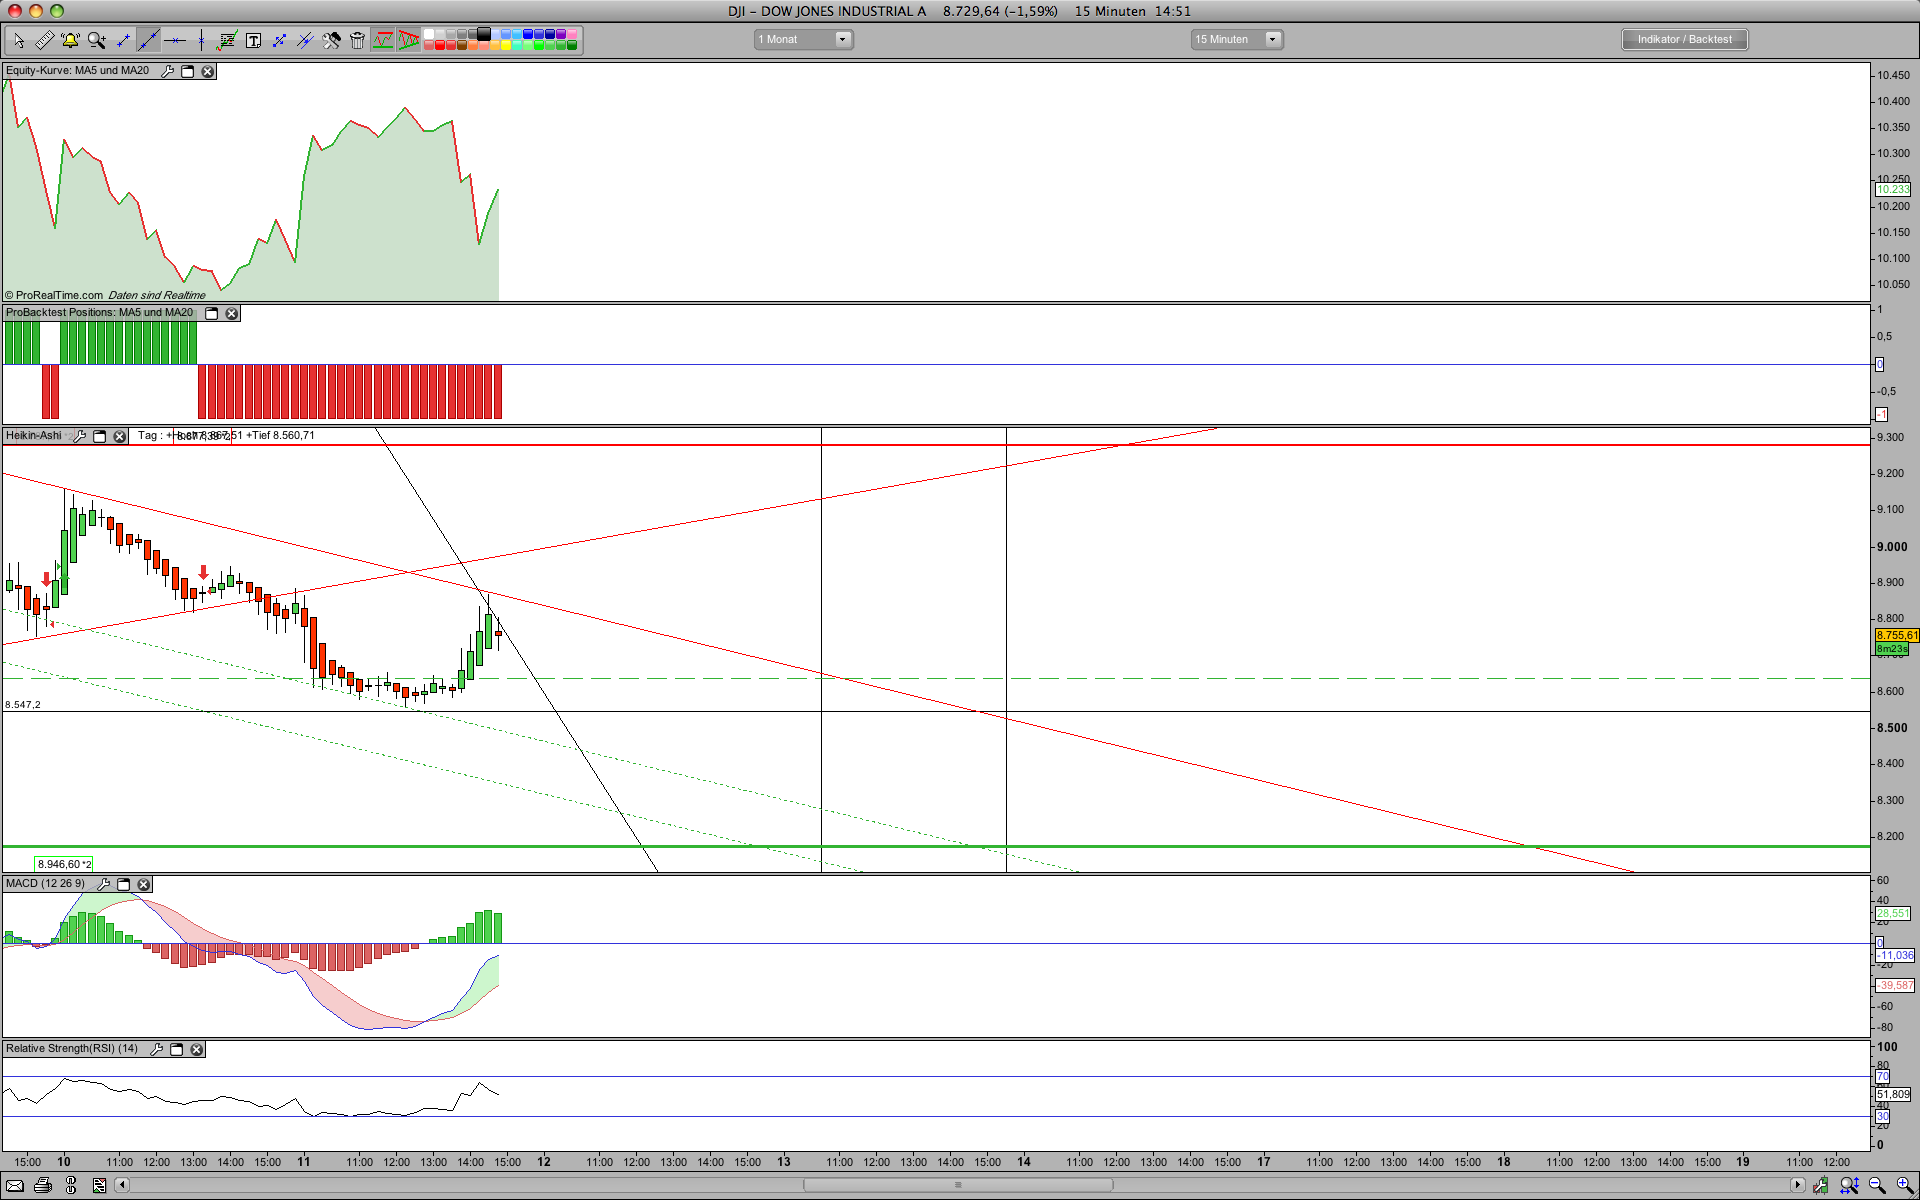1920x1200 pixels.
Task: Maximize the Heikin-Ashi panel window icon
Action: (100, 436)
